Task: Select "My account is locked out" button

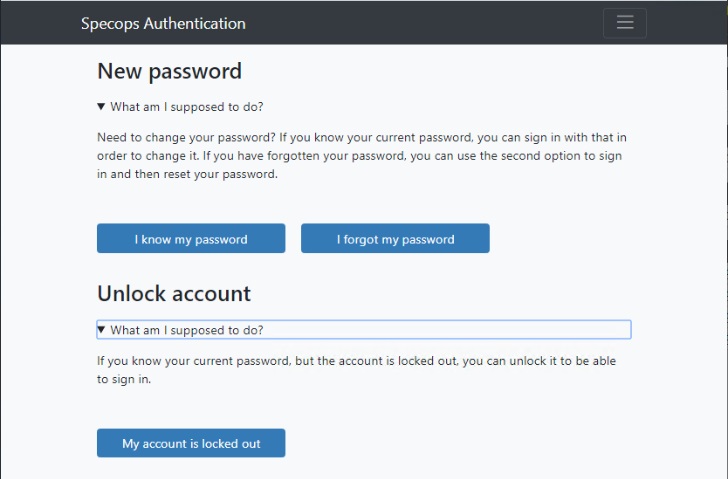Action: [191, 443]
